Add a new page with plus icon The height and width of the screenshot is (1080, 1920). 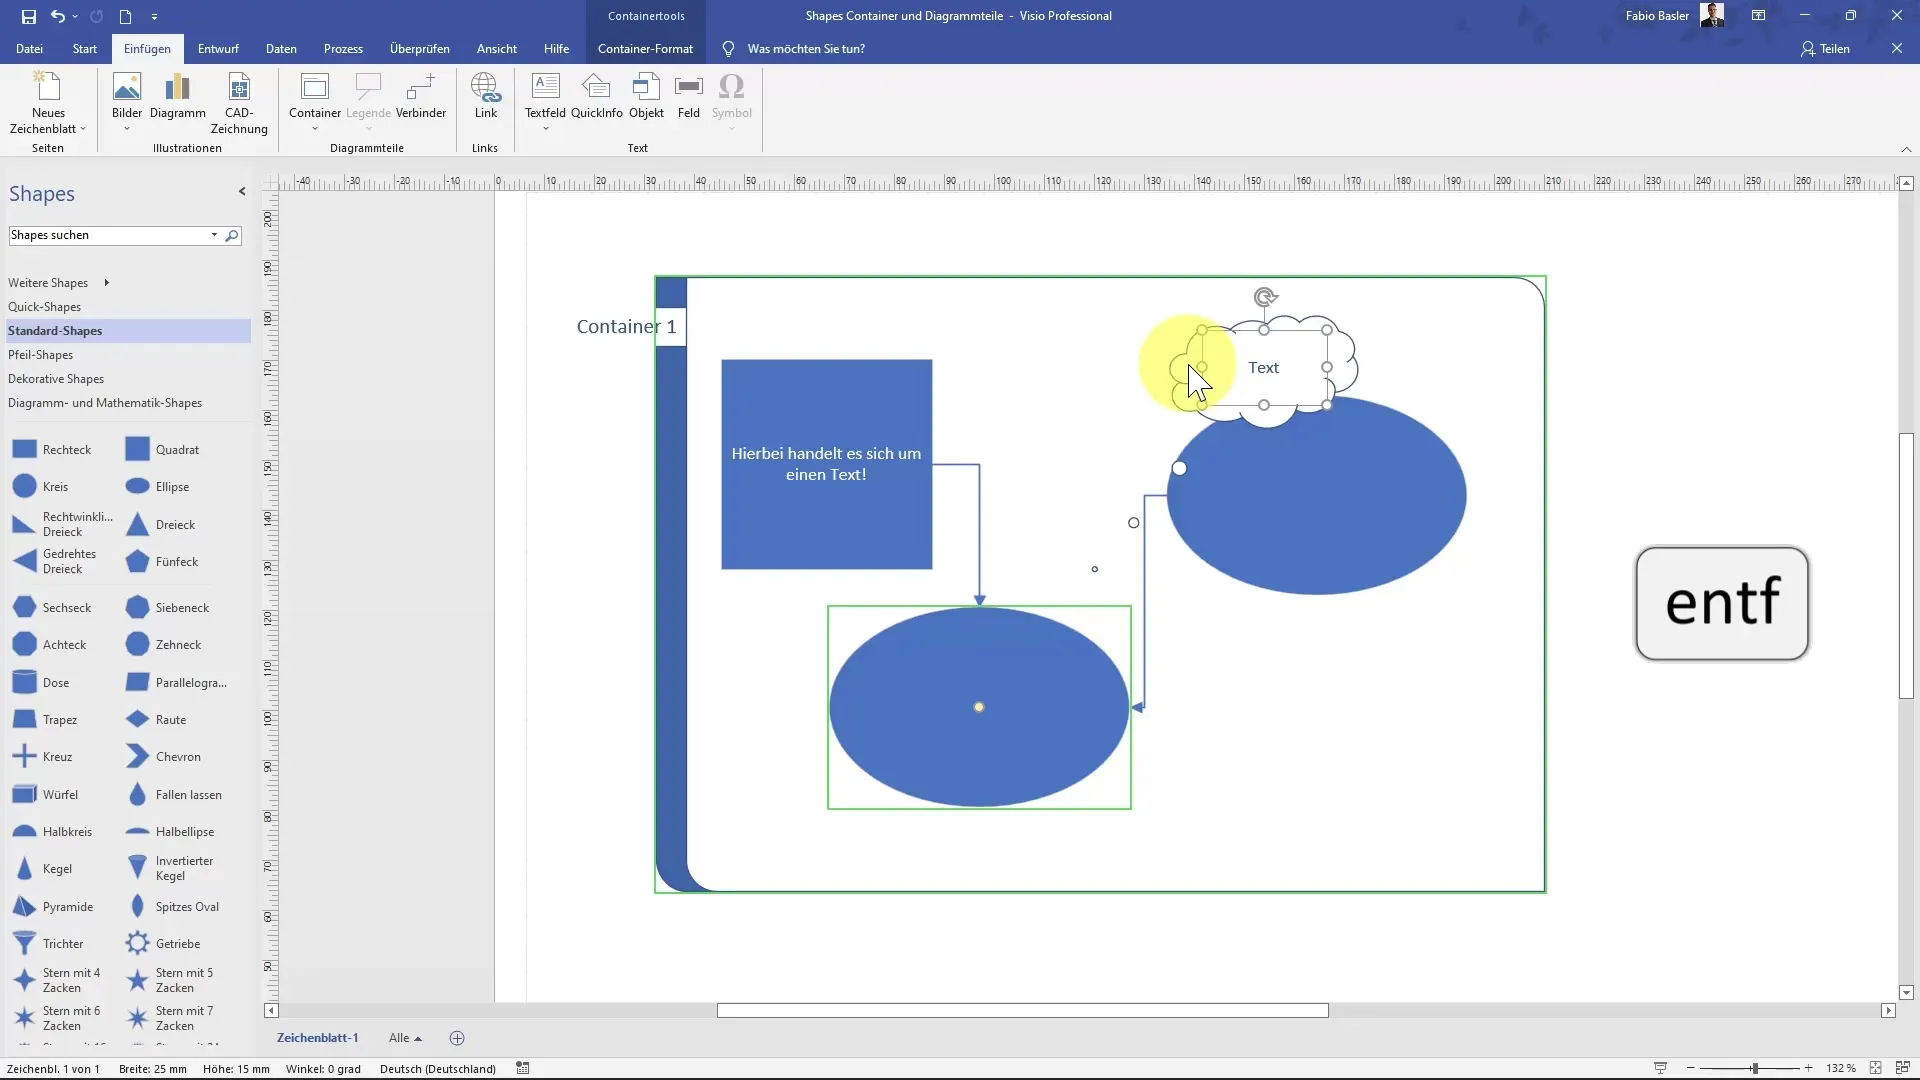coord(457,1038)
